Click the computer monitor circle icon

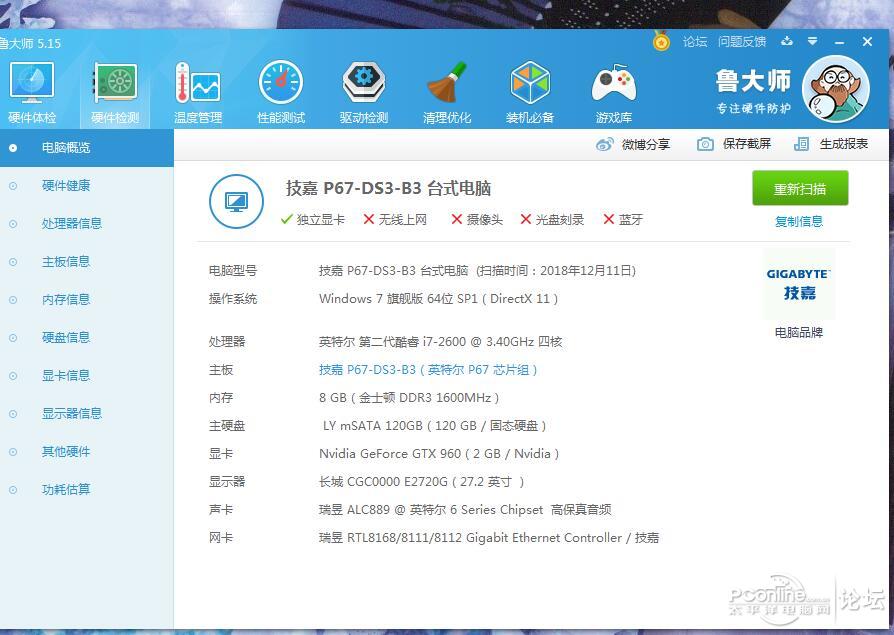tap(237, 201)
